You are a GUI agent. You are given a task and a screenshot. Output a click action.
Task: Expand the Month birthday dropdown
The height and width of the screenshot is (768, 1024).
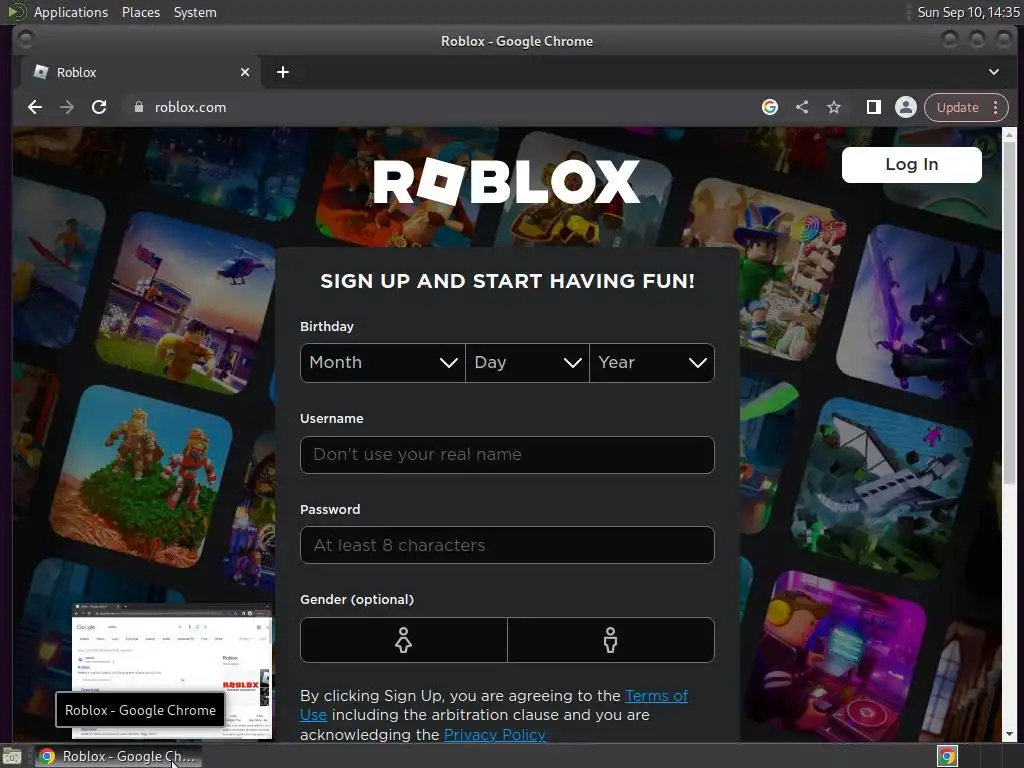pos(383,362)
